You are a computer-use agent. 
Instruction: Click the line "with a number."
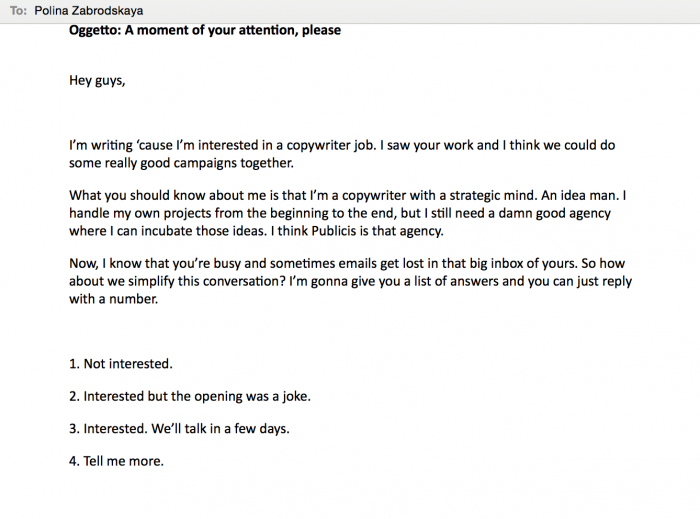coord(113,299)
